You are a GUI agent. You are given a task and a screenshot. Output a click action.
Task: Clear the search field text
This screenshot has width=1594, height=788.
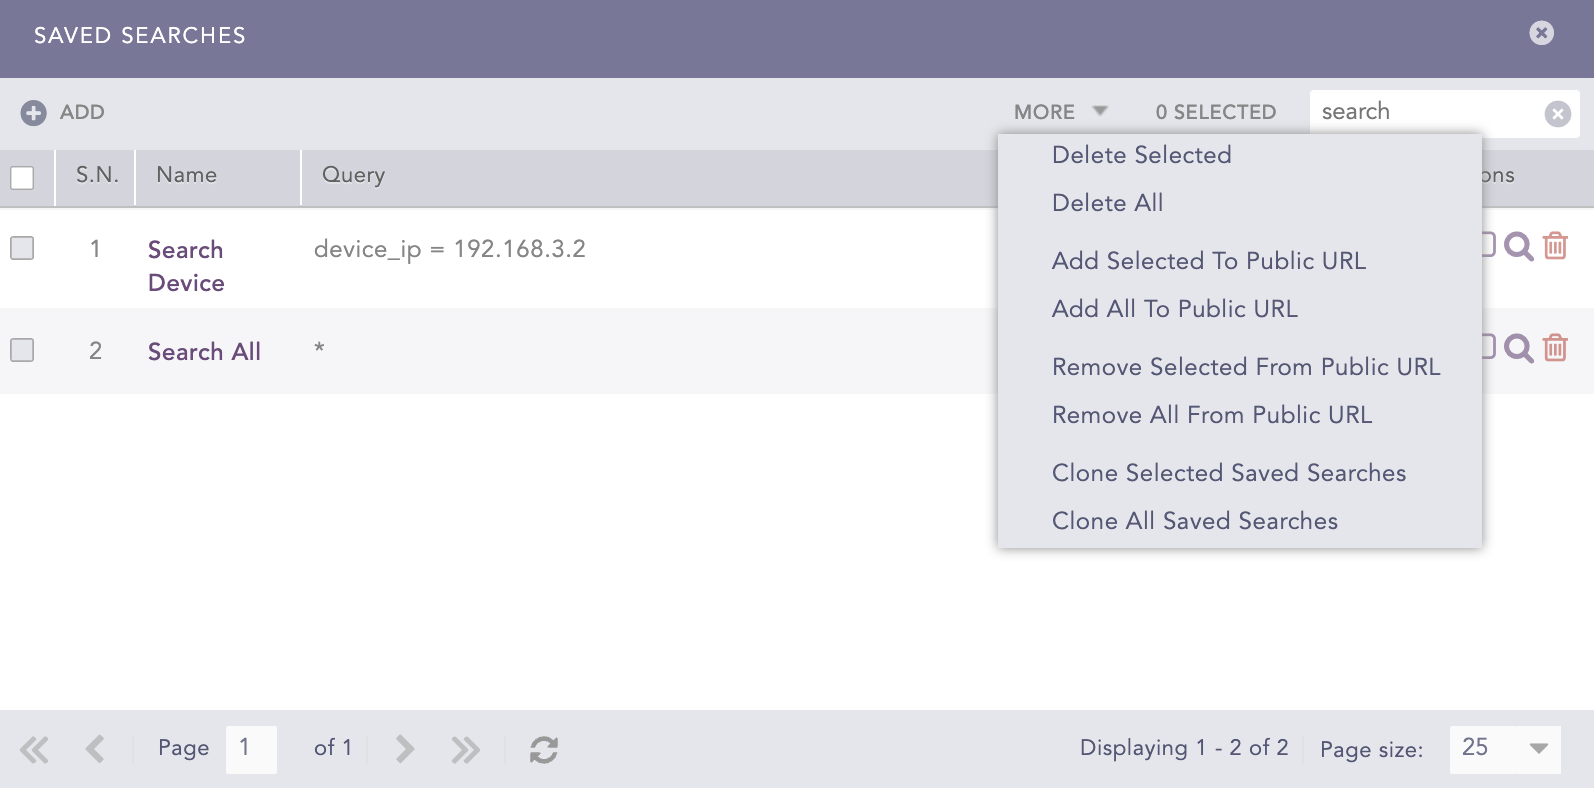click(1557, 114)
